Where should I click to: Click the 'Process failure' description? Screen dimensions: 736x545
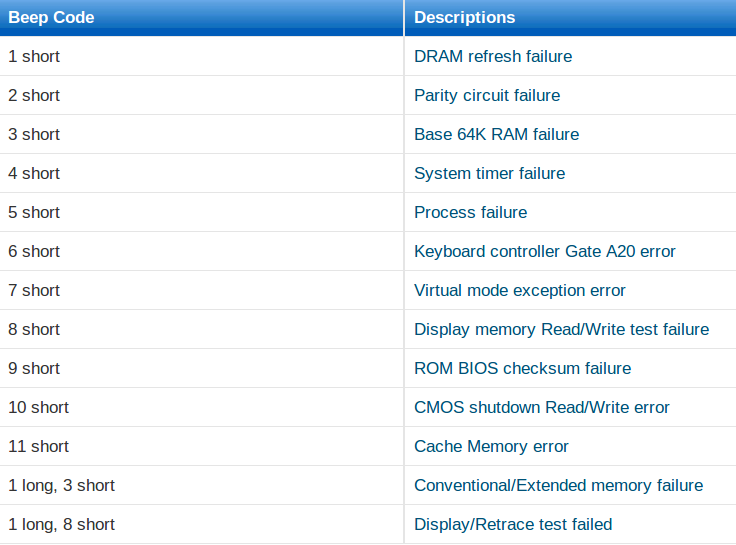(x=470, y=212)
